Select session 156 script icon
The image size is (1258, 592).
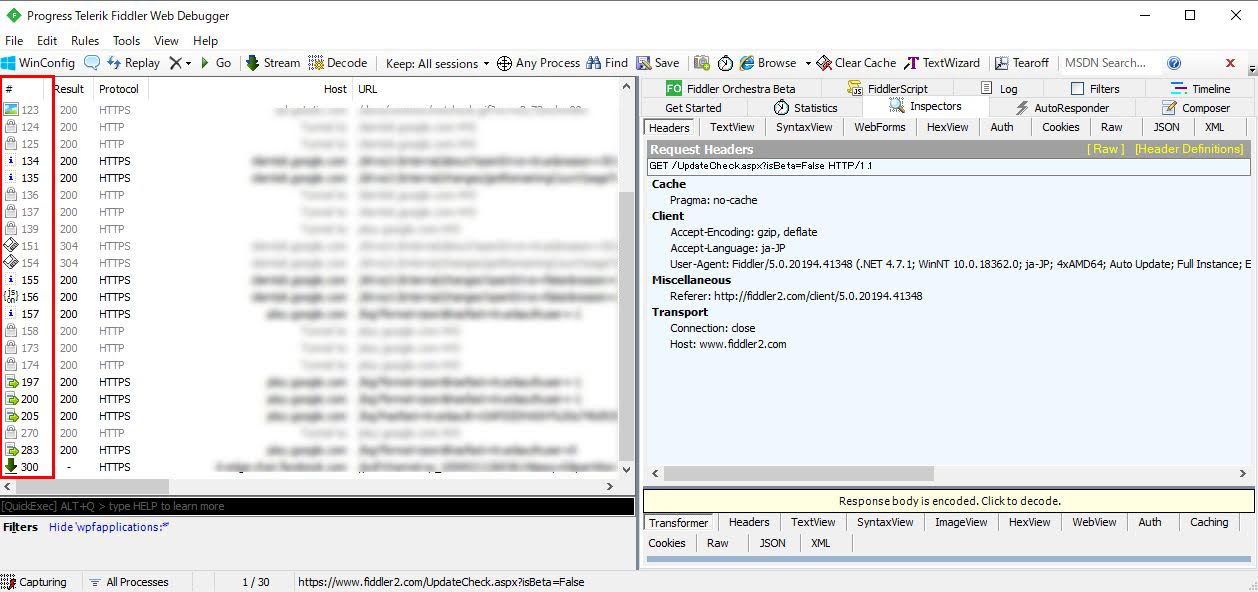[x=11, y=297]
